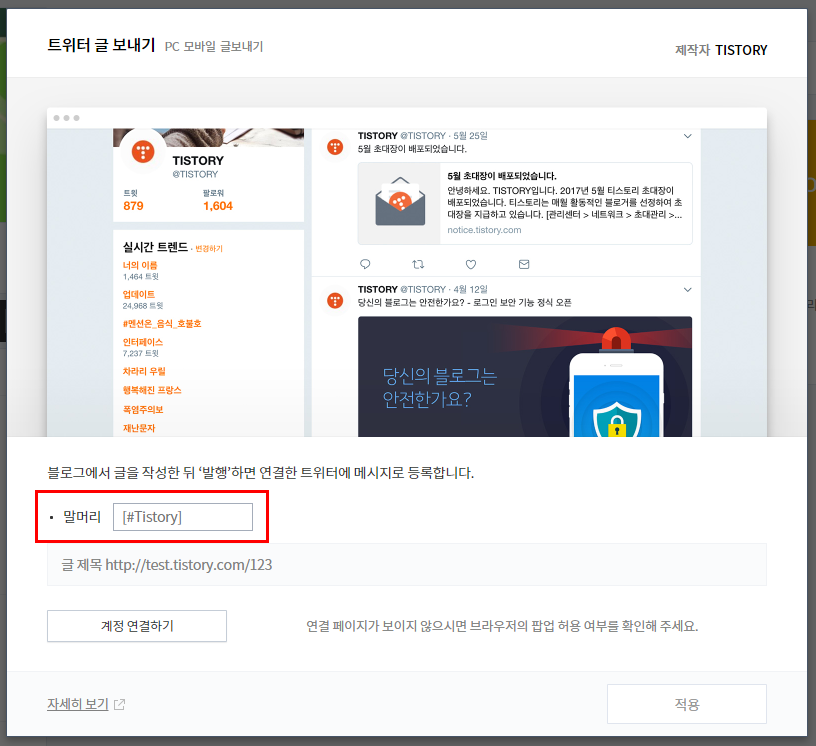Expand the chevron on the 5월 25일 tweet

(687, 136)
